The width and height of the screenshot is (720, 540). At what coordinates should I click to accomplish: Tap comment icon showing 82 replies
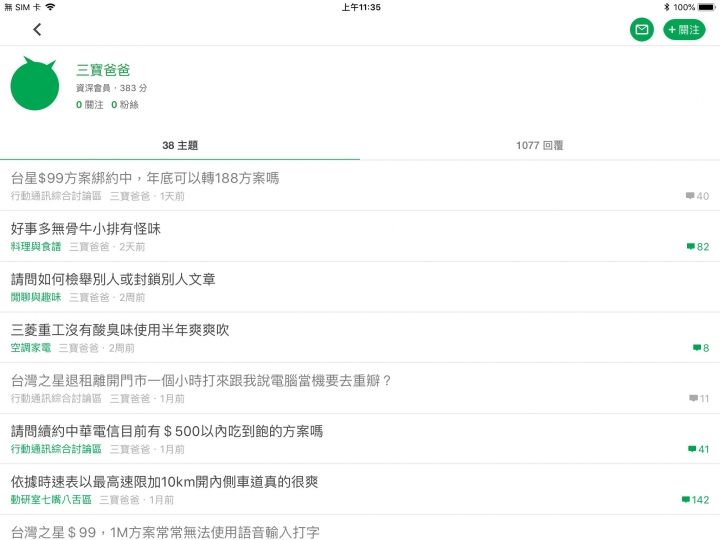[698, 247]
